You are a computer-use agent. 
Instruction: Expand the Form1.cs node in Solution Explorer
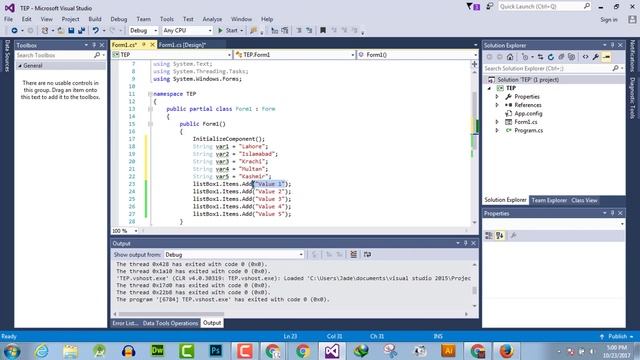(497, 122)
